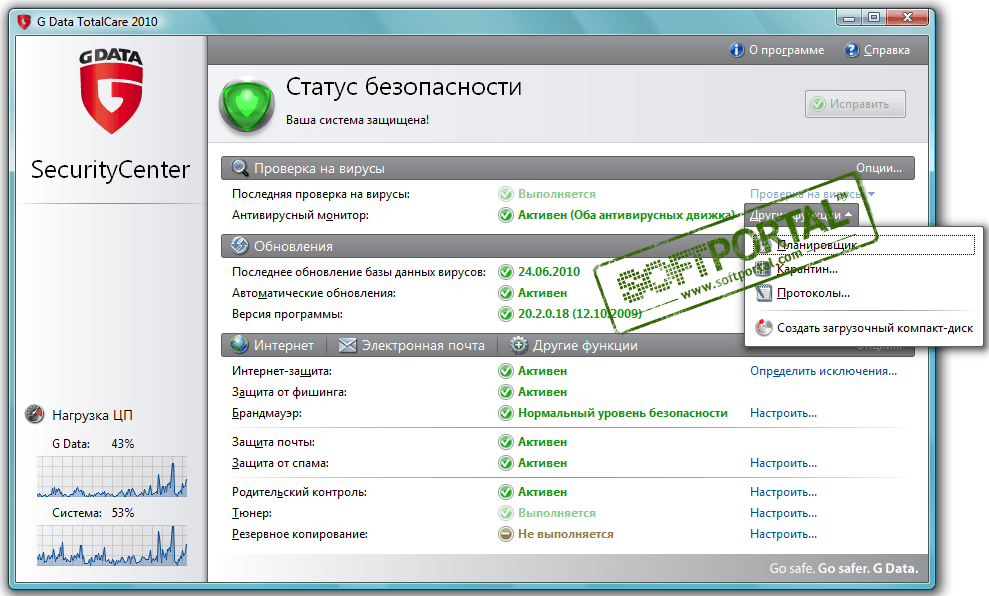This screenshot has height=596, width=989.
Task: Select Создать загрузочный компакт-диск menu entry
Action: pos(863,328)
